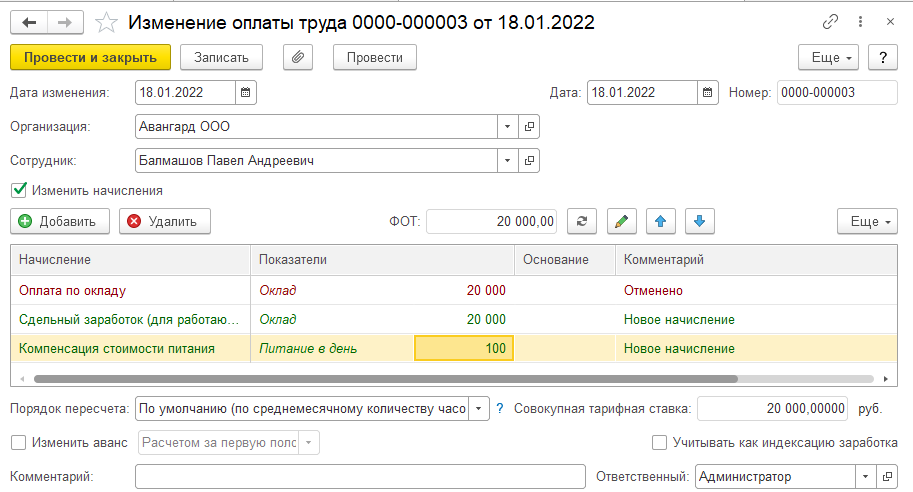The image size is (913, 492).
Task: Click the horizontal scrollbar under the table
Action: [x=385, y=379]
